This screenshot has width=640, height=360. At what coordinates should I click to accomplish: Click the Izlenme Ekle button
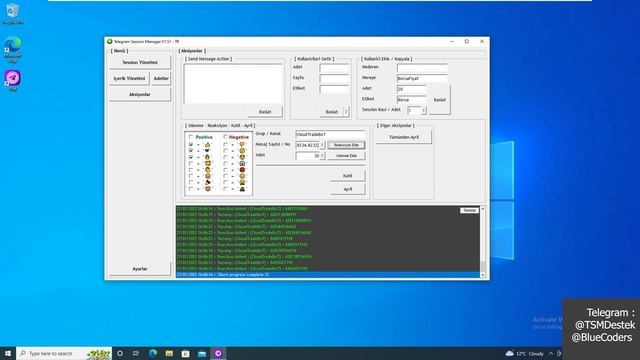(346, 156)
